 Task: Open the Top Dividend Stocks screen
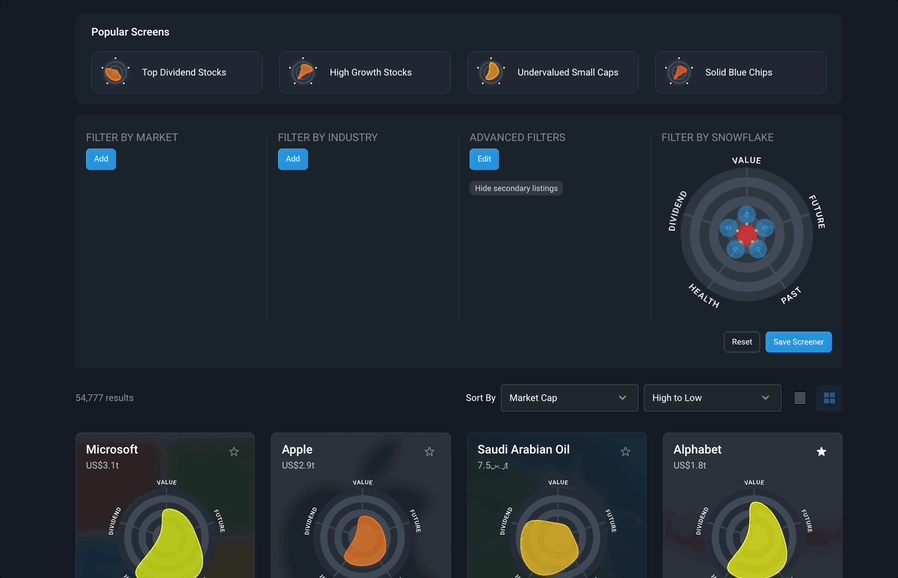point(177,72)
